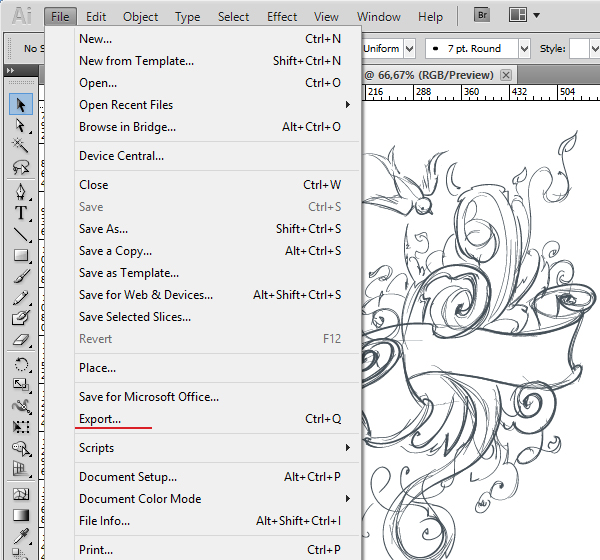Select the Direct Selection tool
Image resolution: width=600 pixels, height=560 pixels.
click(21, 125)
